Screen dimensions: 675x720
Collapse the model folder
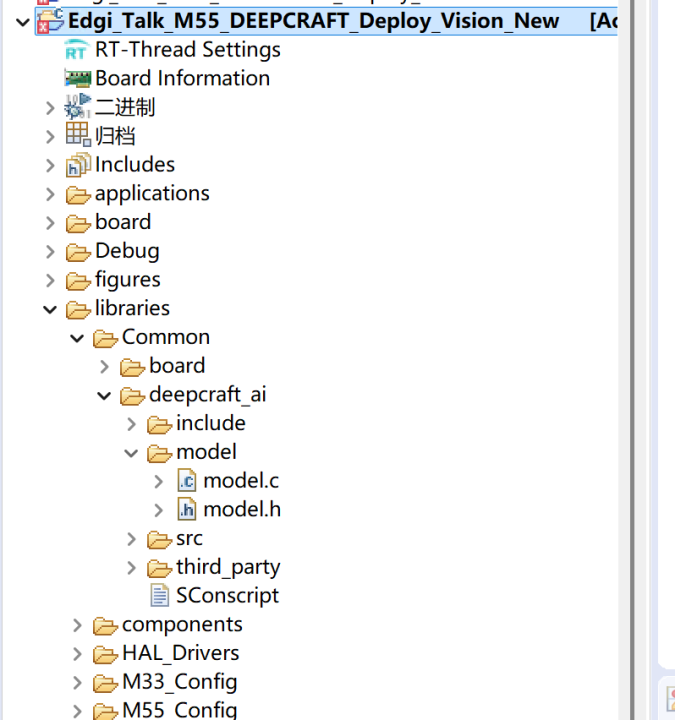(x=131, y=453)
